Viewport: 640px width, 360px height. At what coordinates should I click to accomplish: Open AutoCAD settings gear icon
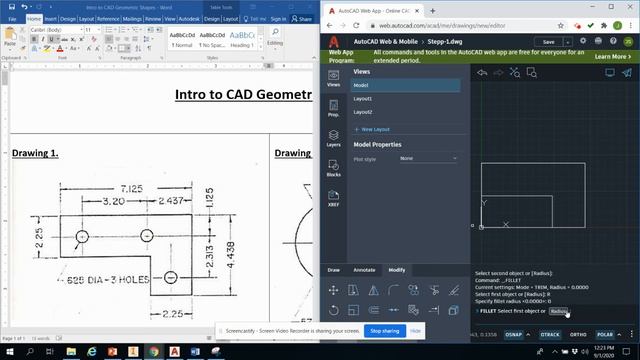pyautogui.click(x=583, y=41)
